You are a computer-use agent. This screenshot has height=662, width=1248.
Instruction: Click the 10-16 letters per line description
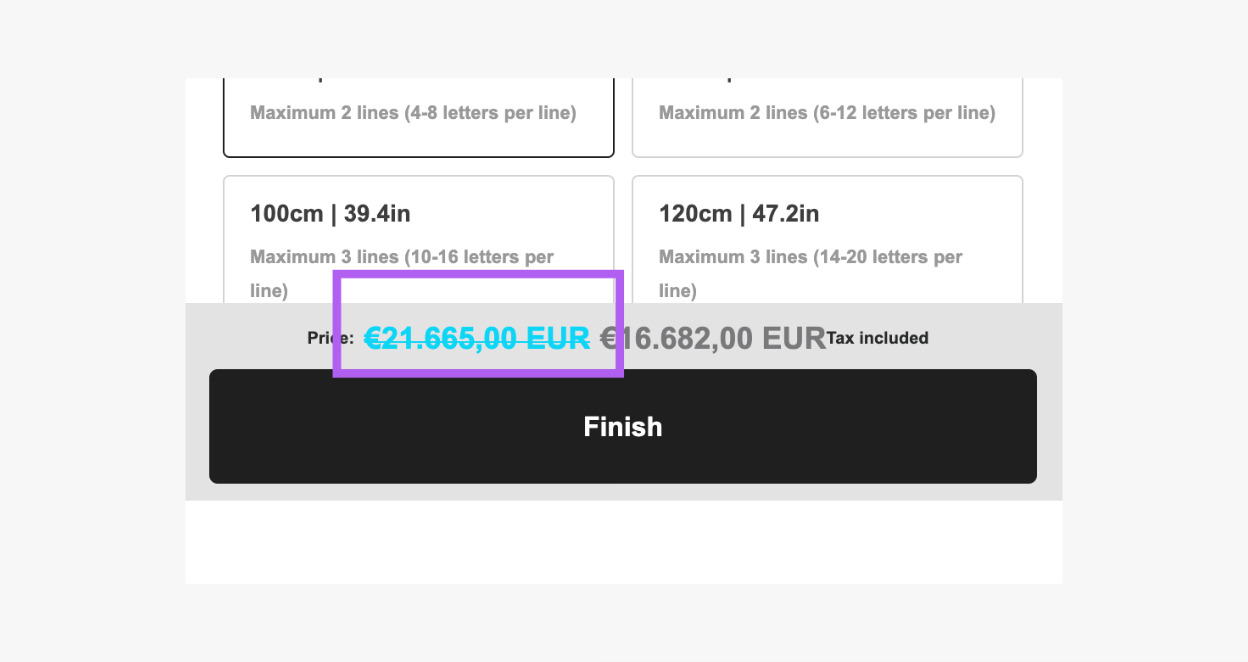tap(401, 258)
